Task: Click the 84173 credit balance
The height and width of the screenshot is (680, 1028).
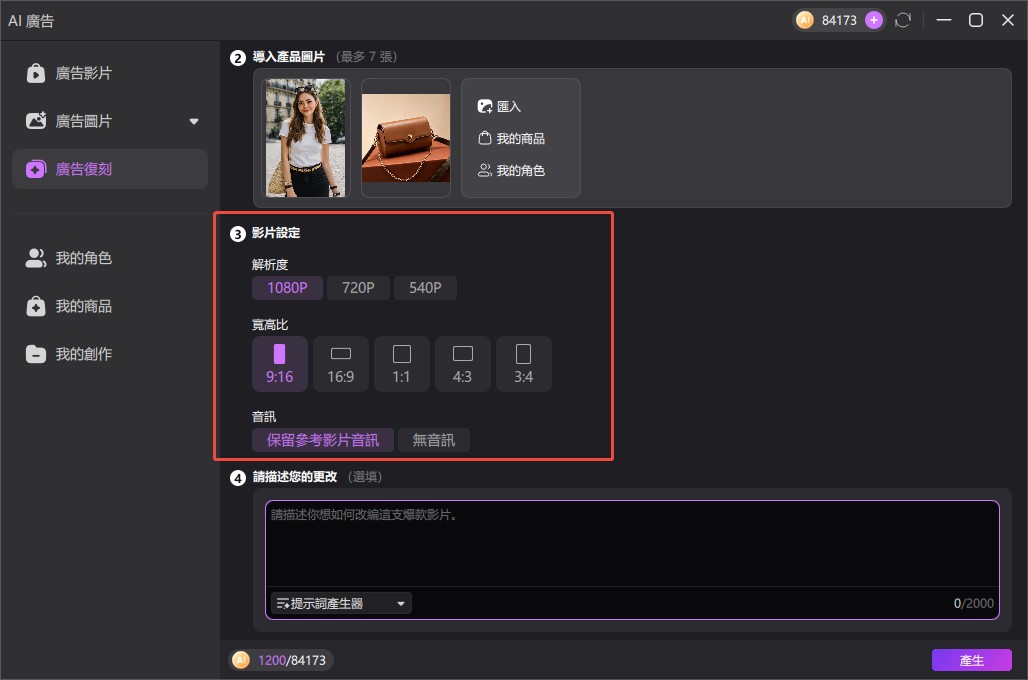Action: coord(839,20)
